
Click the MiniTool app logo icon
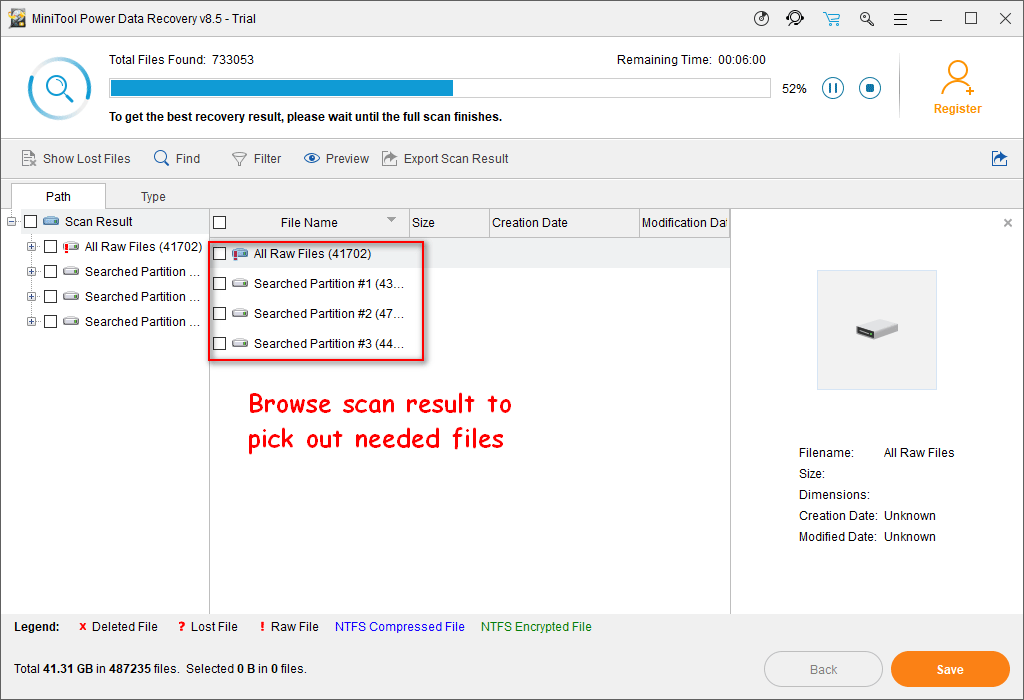(x=17, y=18)
